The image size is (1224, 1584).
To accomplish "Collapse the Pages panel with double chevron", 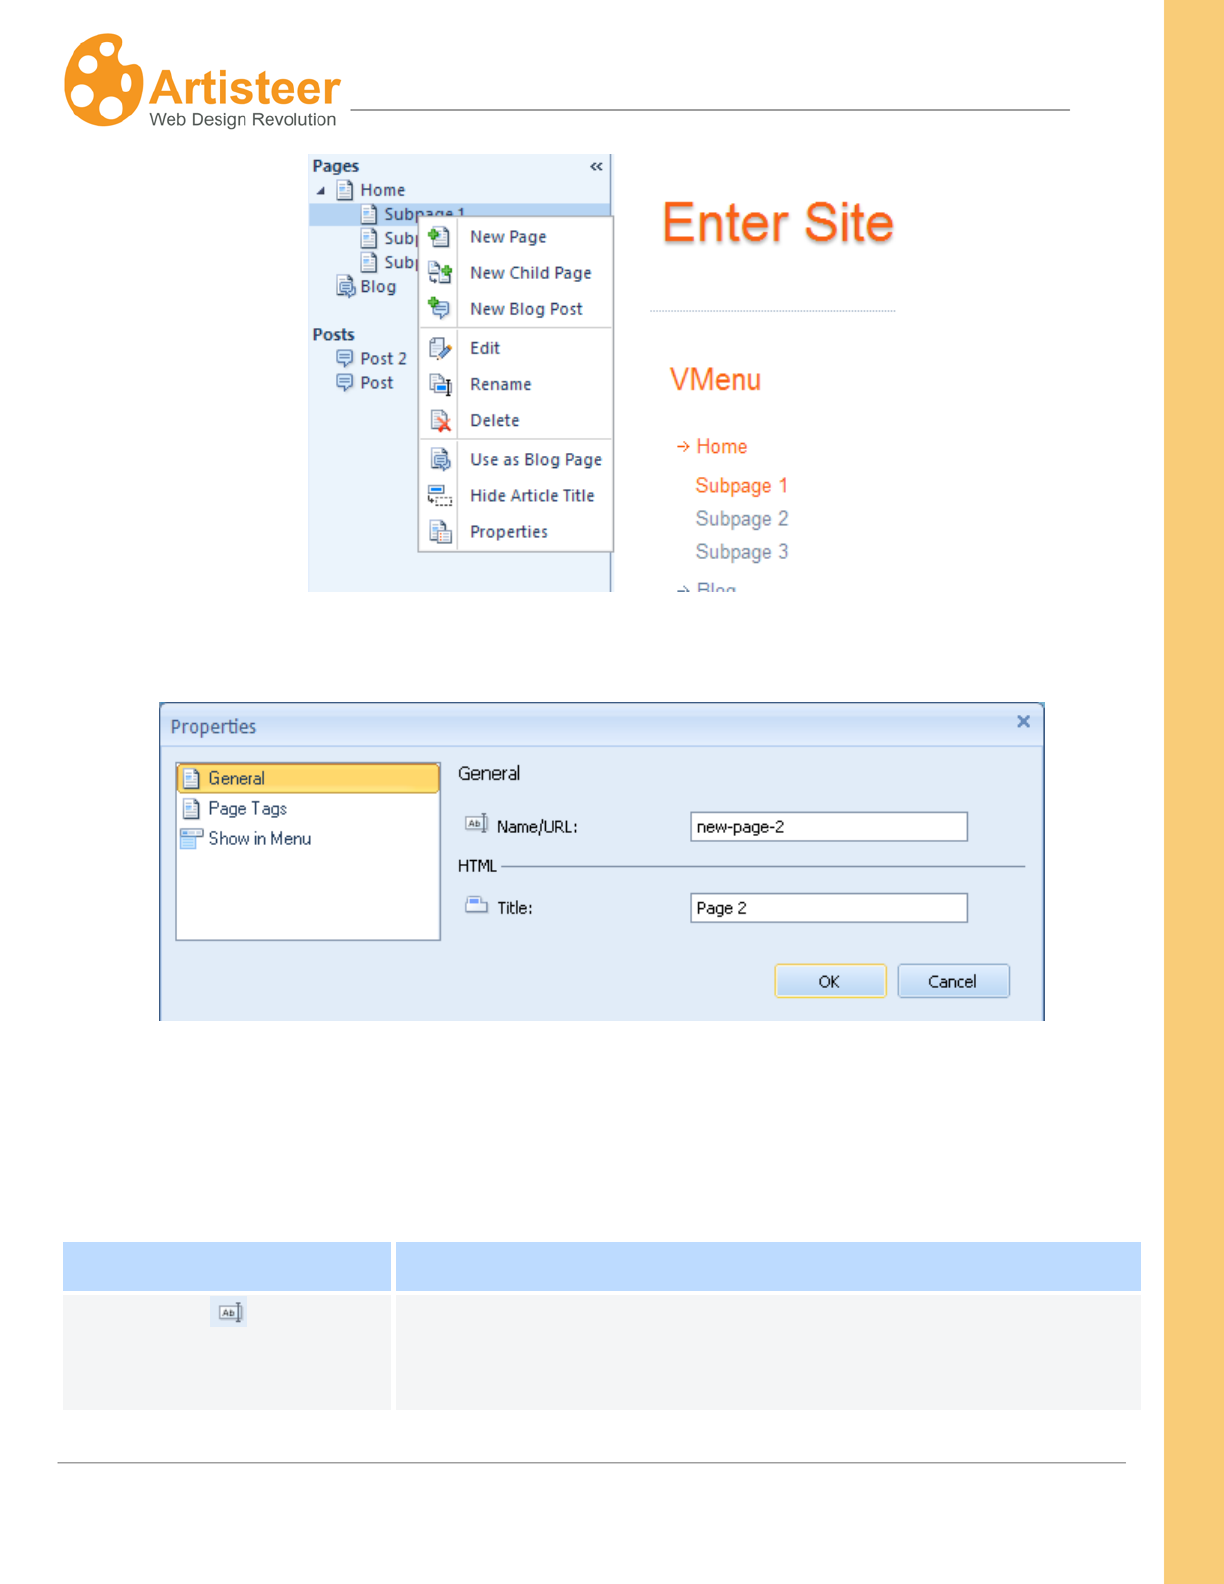I will (596, 166).
